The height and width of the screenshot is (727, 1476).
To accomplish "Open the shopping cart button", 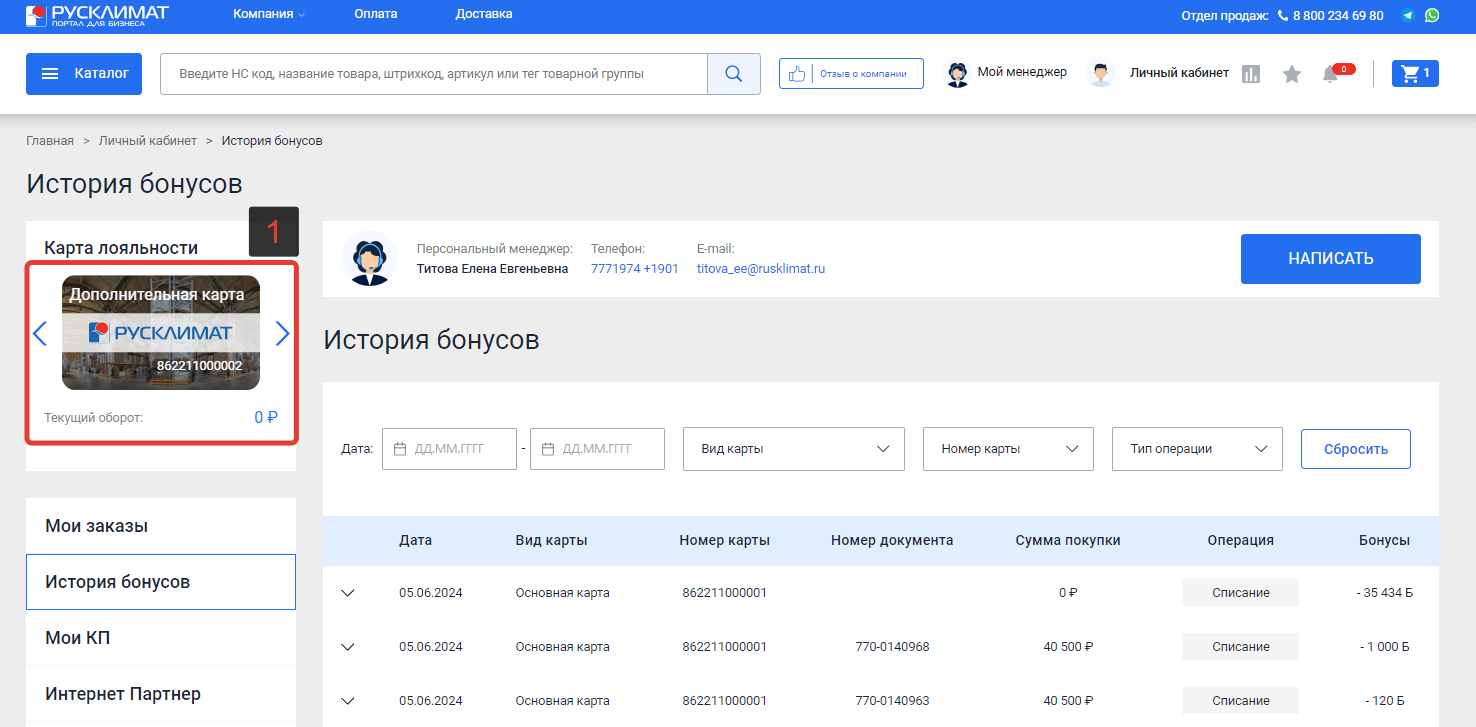I will (x=1415, y=73).
